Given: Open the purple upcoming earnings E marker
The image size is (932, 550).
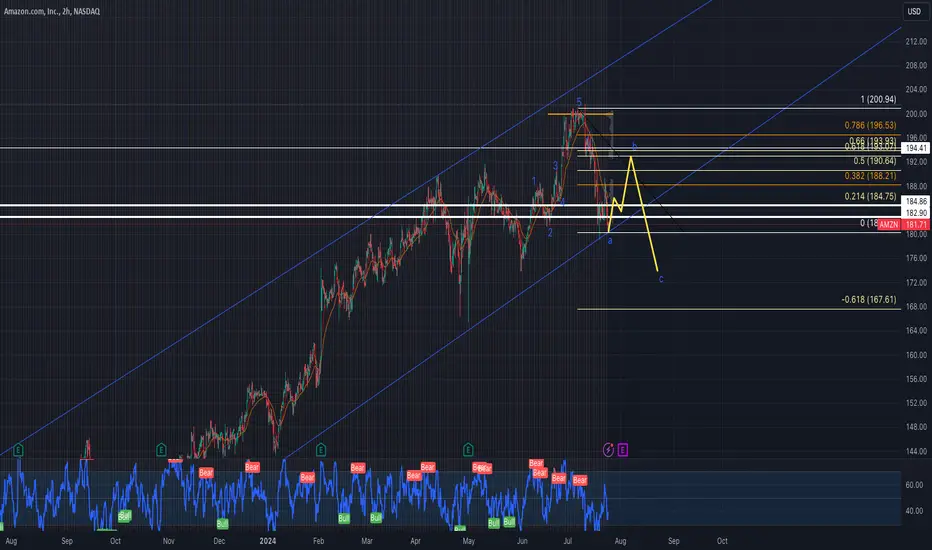Looking at the screenshot, I should click(x=622, y=450).
